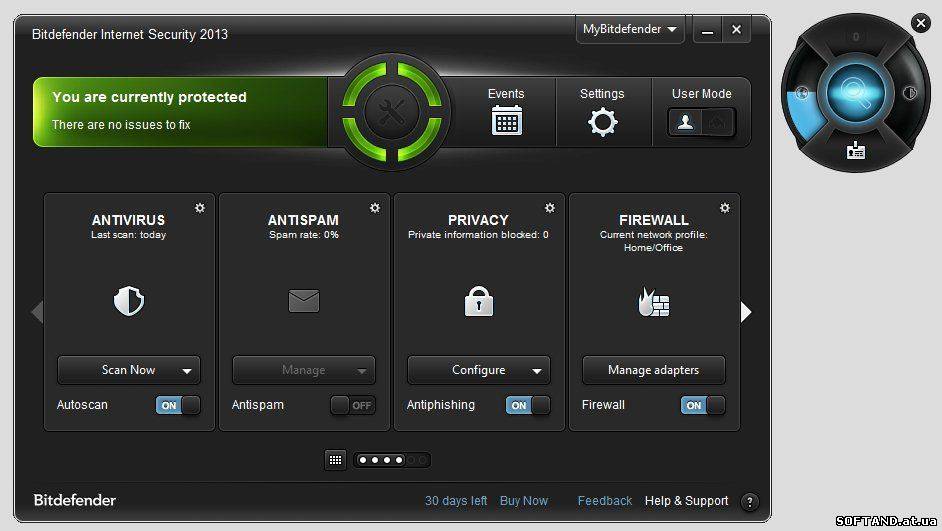Click the 'Home/Office' network profile text
The image size is (942, 531).
point(654,247)
